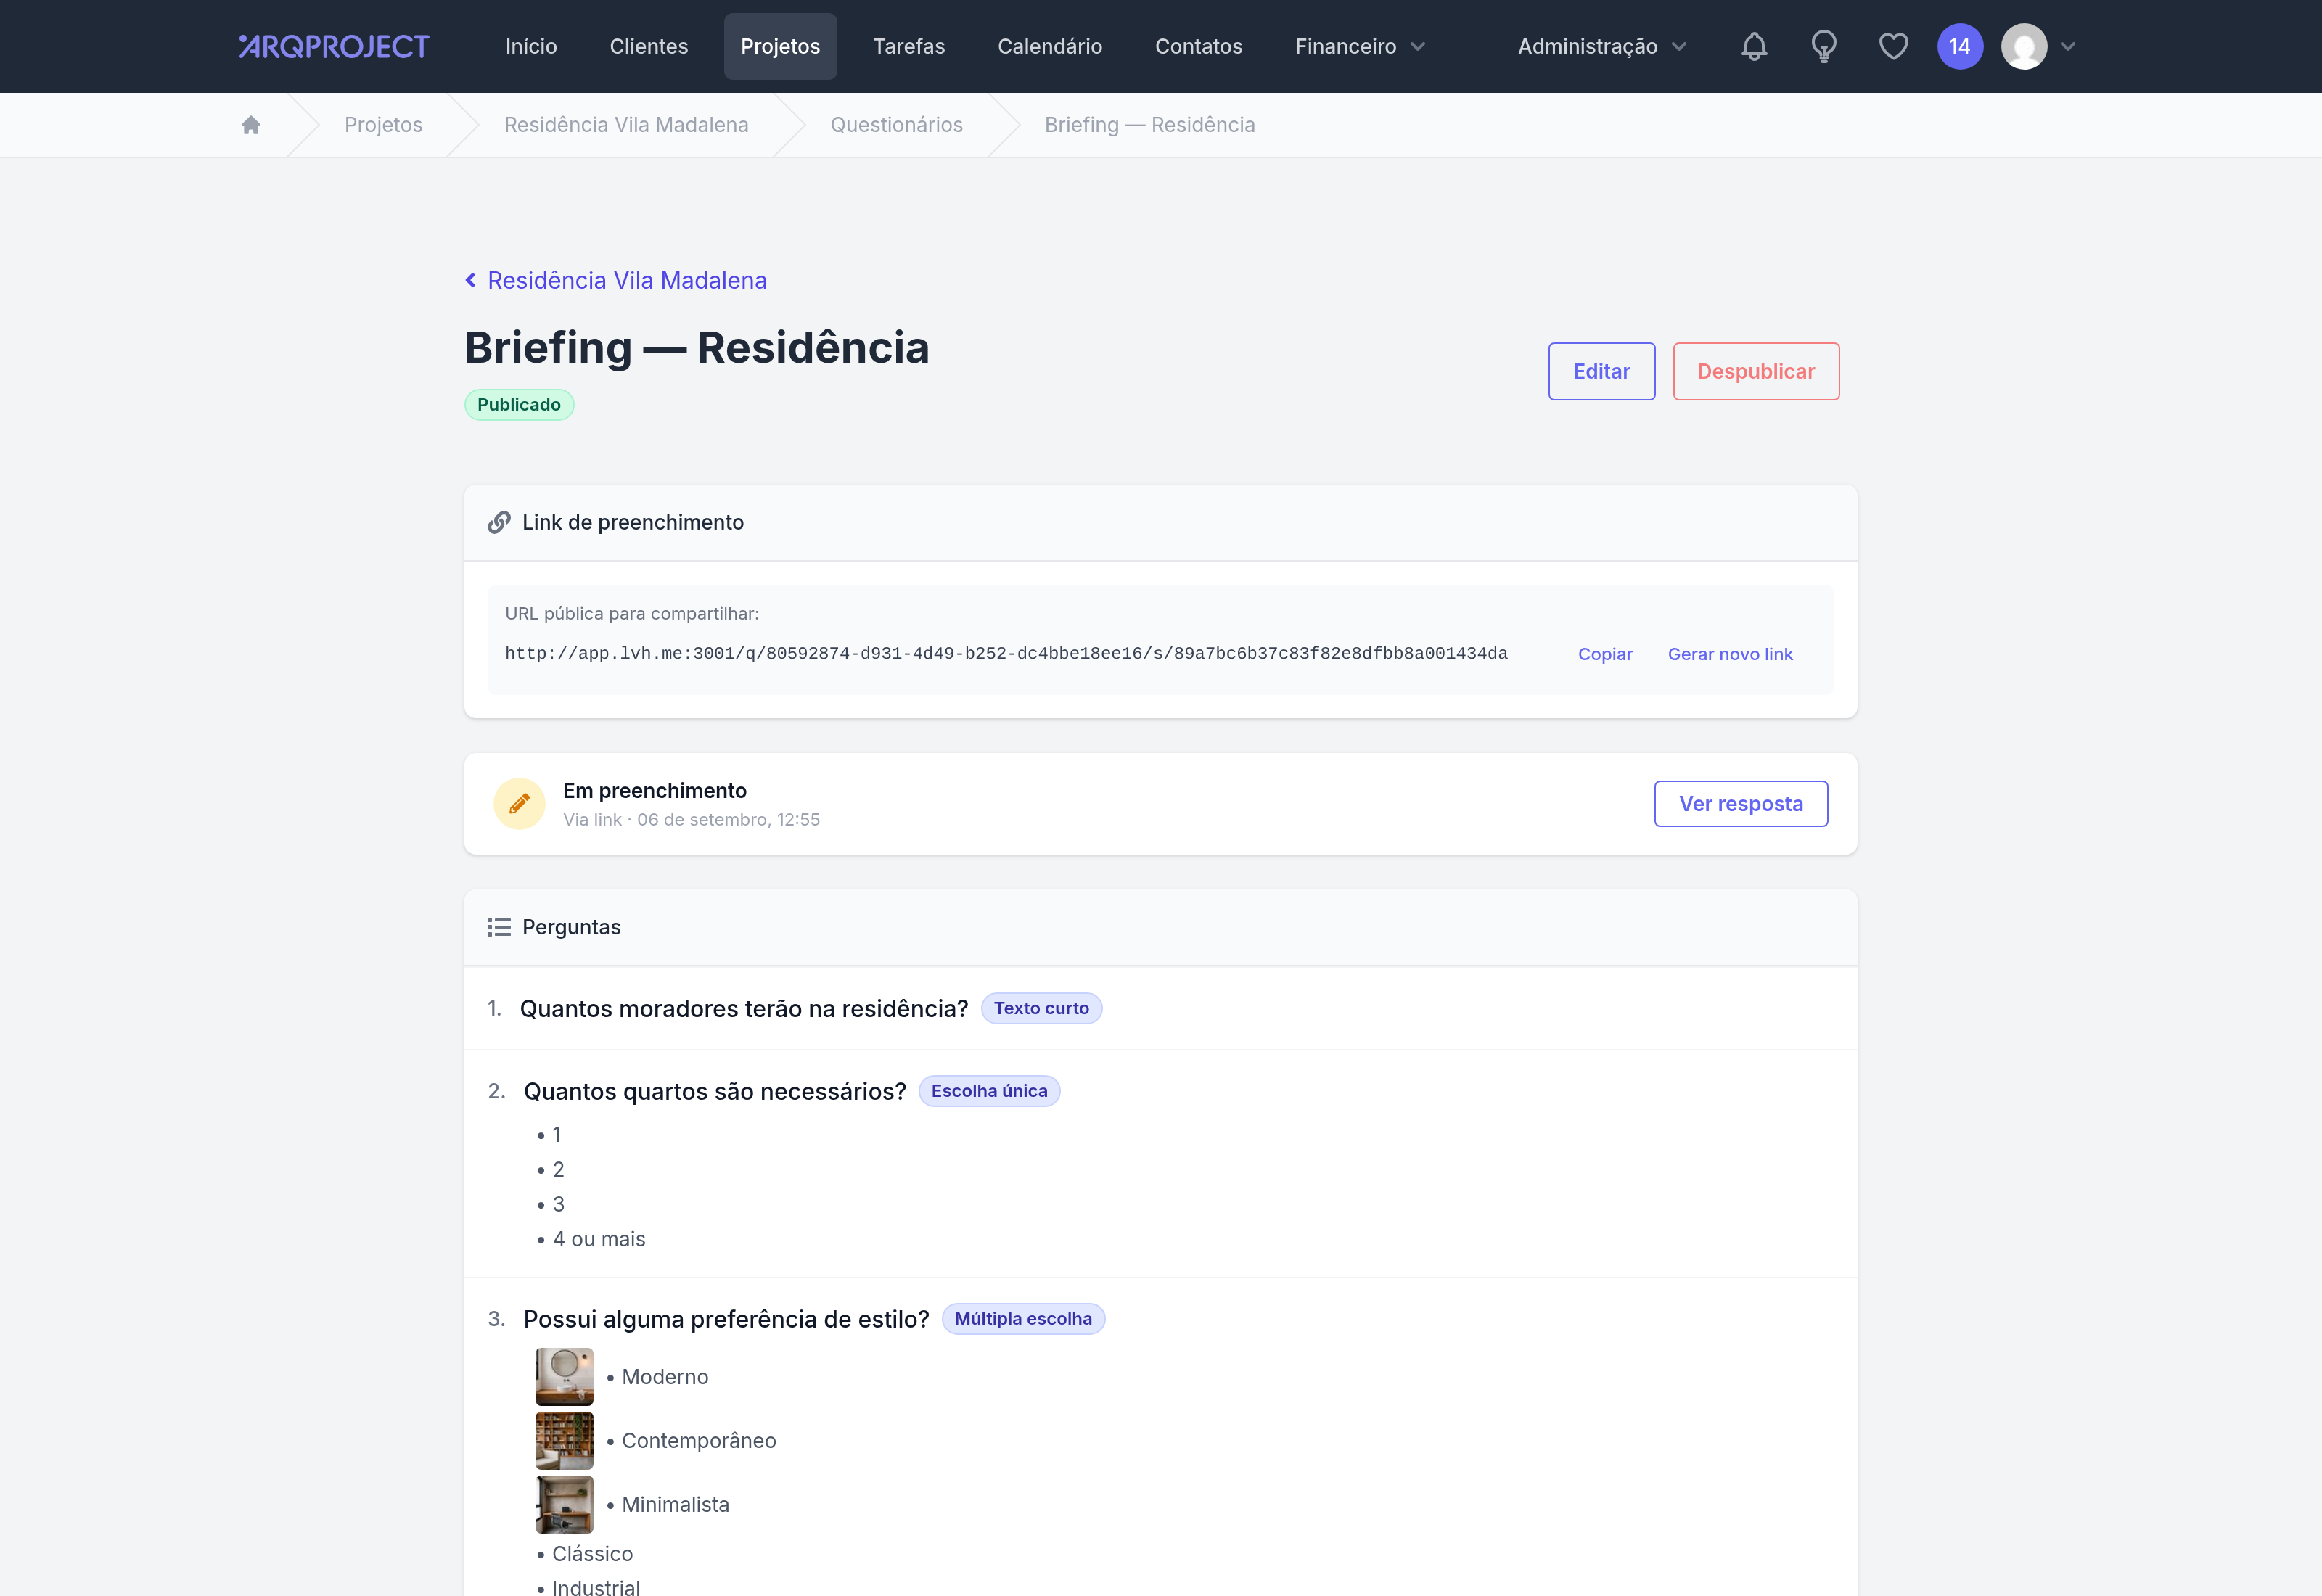The width and height of the screenshot is (2322, 1596).
Task: Click the public URL text
Action: tap(1006, 654)
